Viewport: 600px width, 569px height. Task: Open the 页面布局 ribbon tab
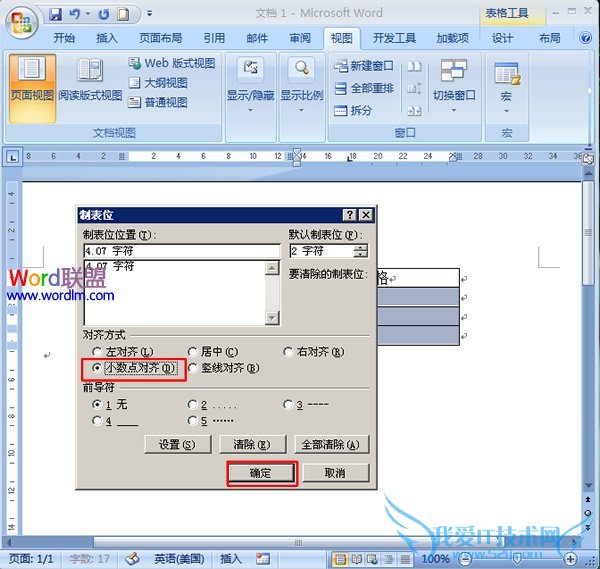(160, 38)
